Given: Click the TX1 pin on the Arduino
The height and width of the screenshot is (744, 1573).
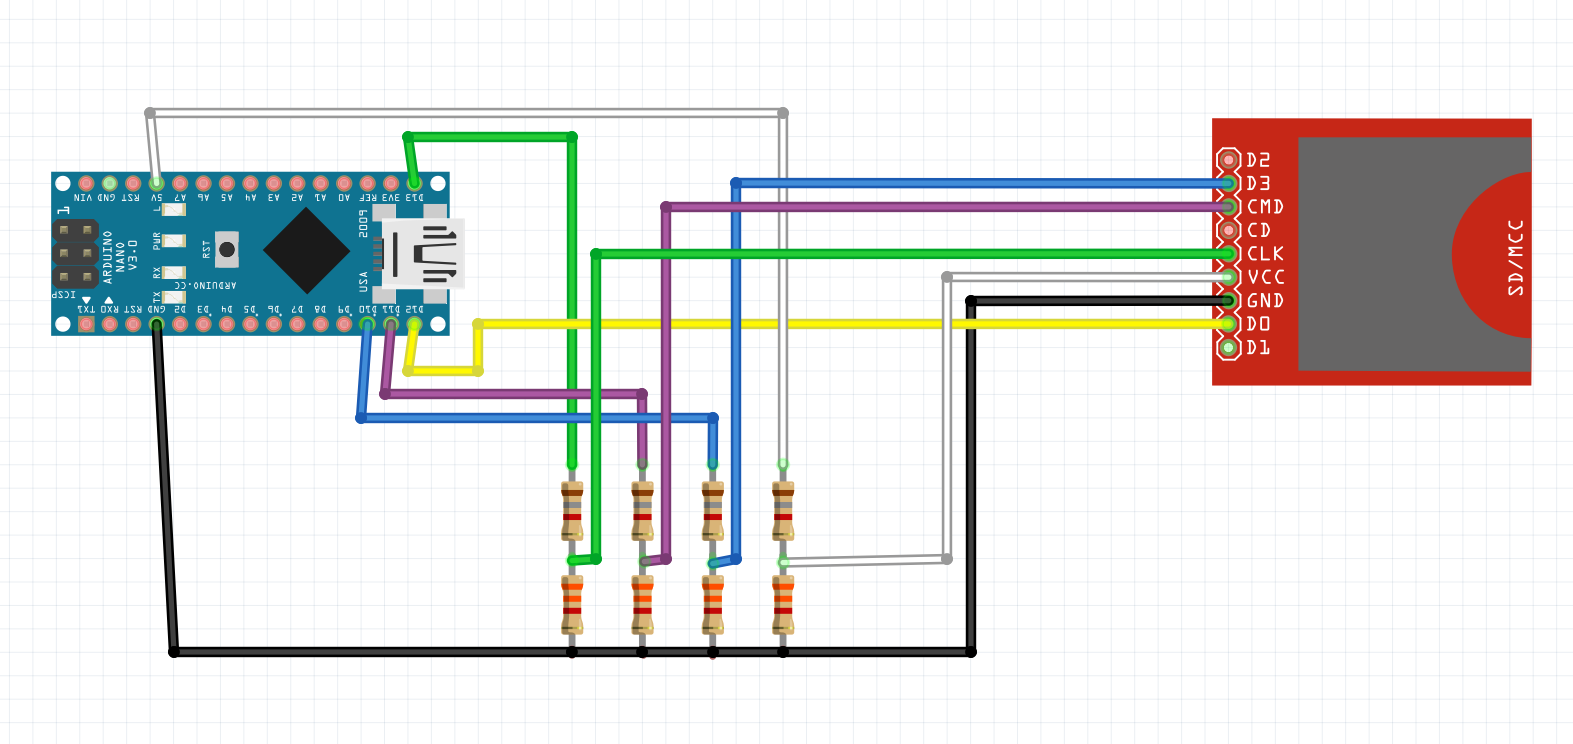Looking at the screenshot, I should 86,324.
